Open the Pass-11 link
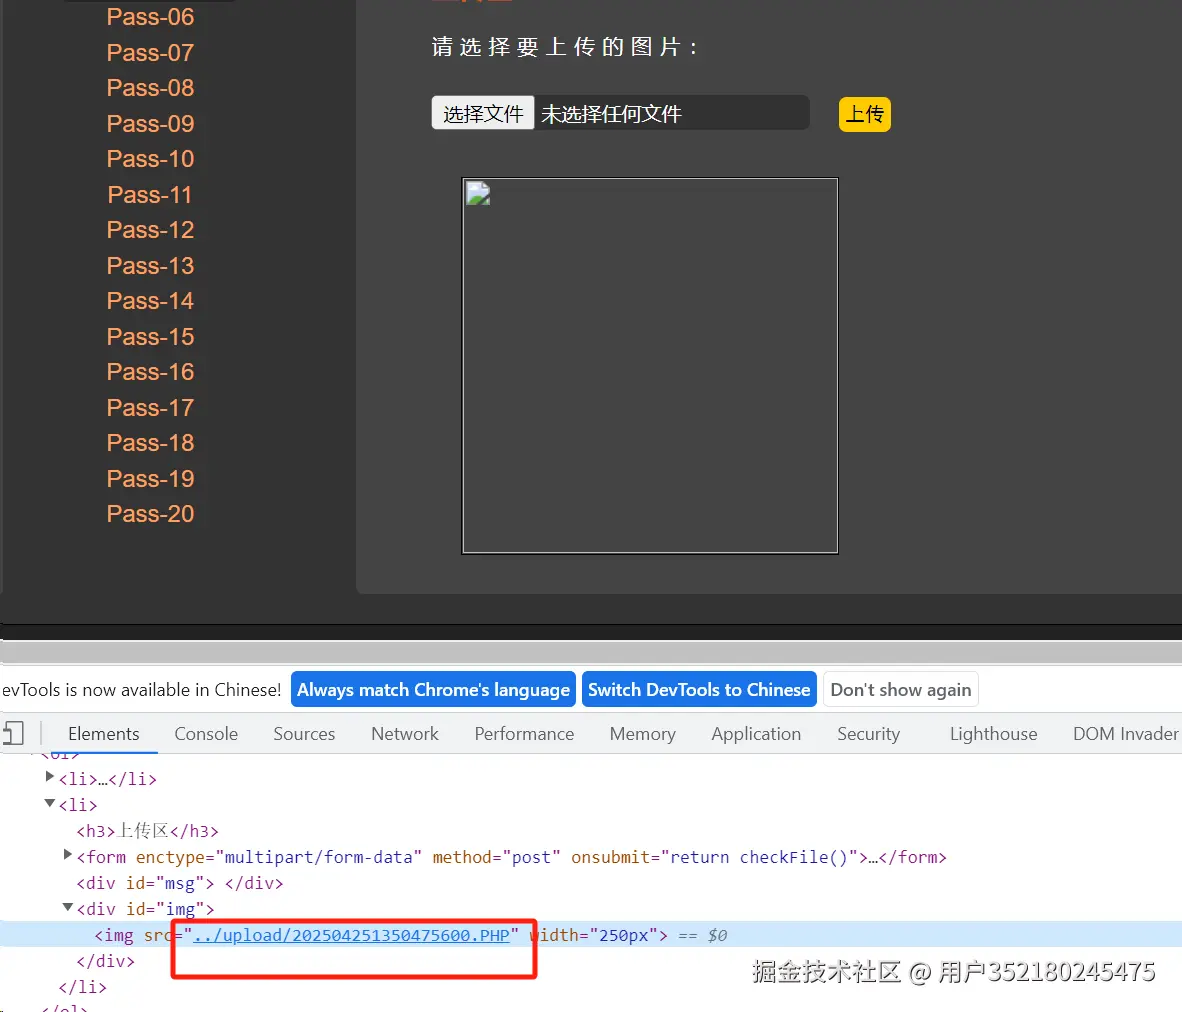Image resolution: width=1182 pixels, height=1012 pixels. coord(150,195)
